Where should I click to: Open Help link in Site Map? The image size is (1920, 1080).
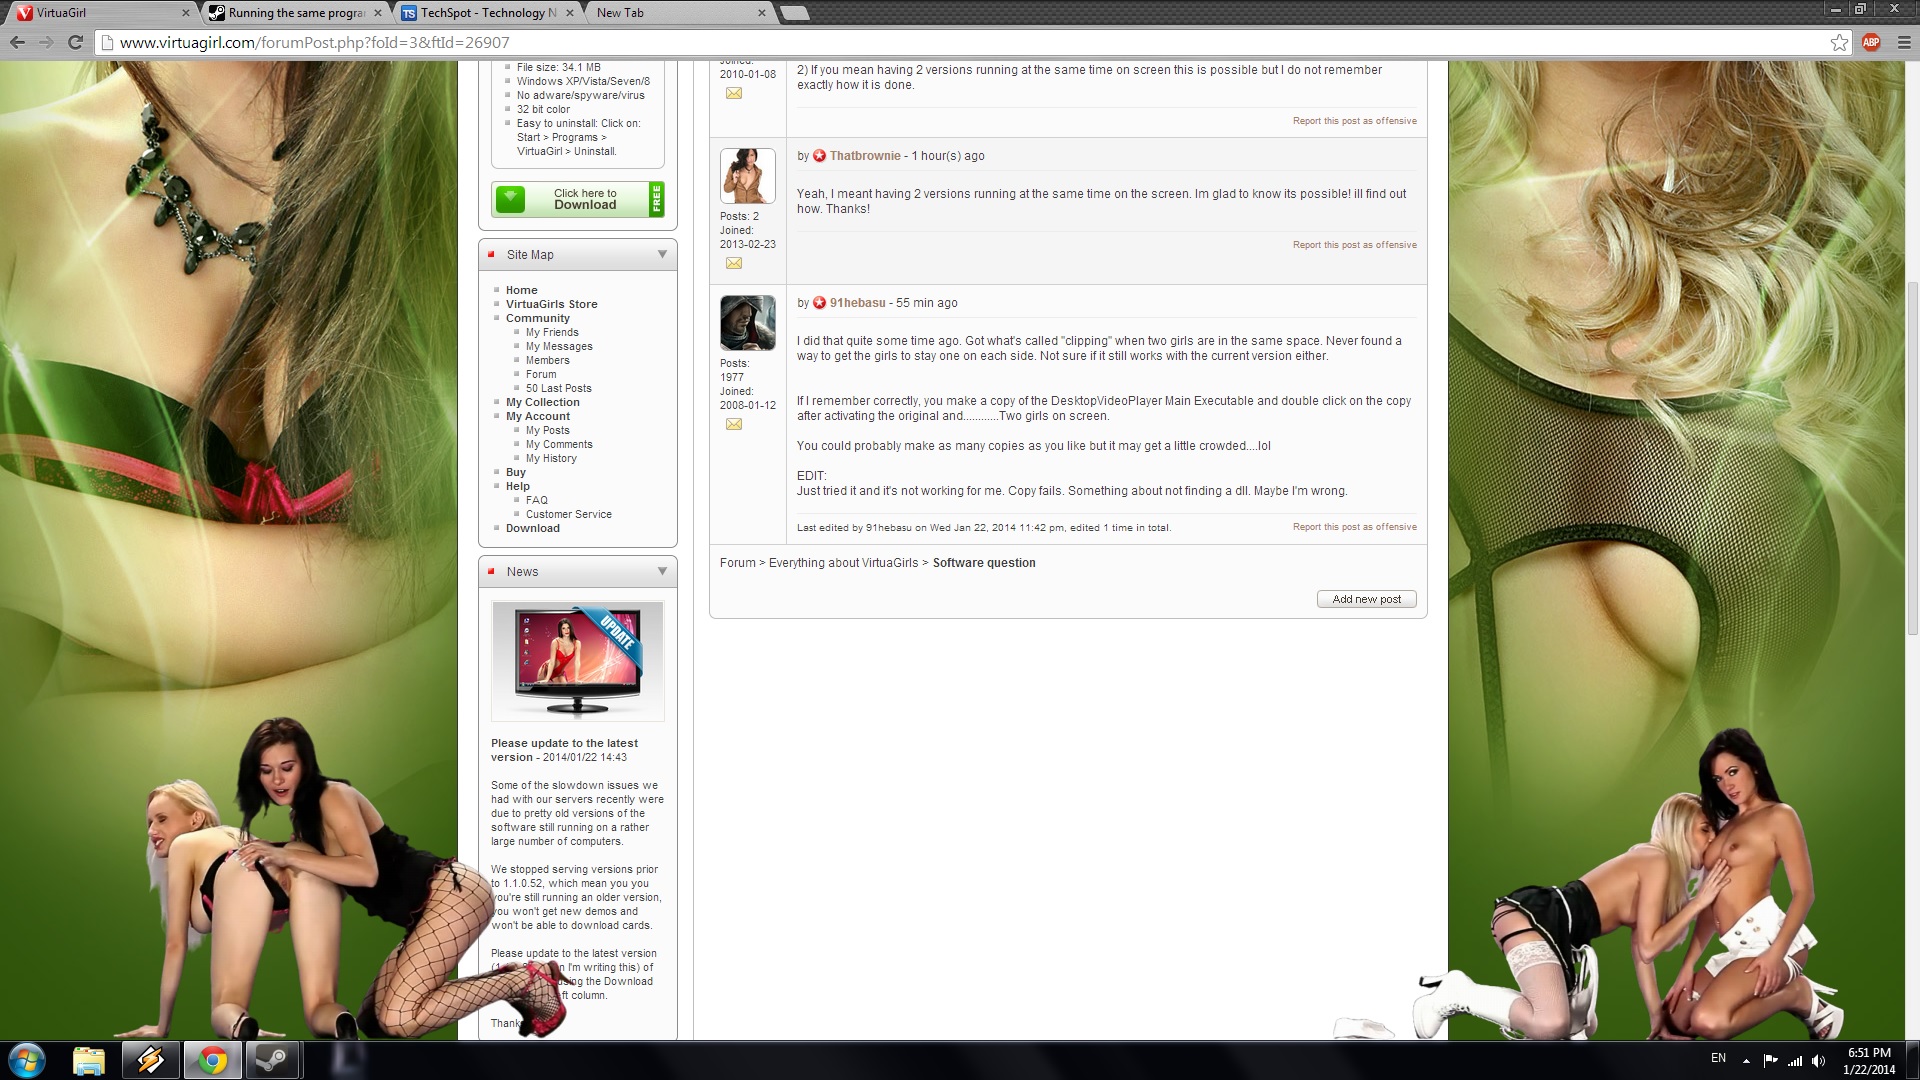[x=517, y=486]
